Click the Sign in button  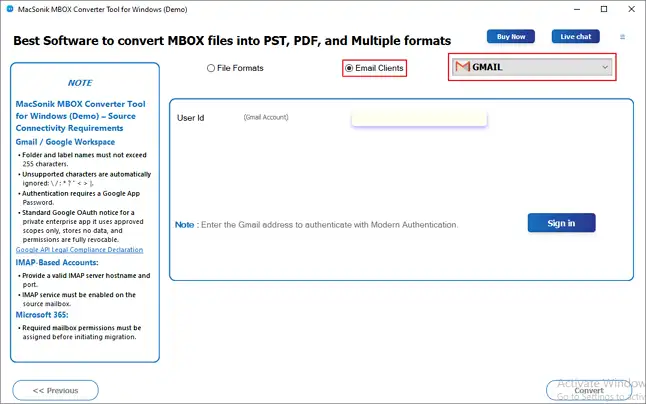(x=561, y=223)
